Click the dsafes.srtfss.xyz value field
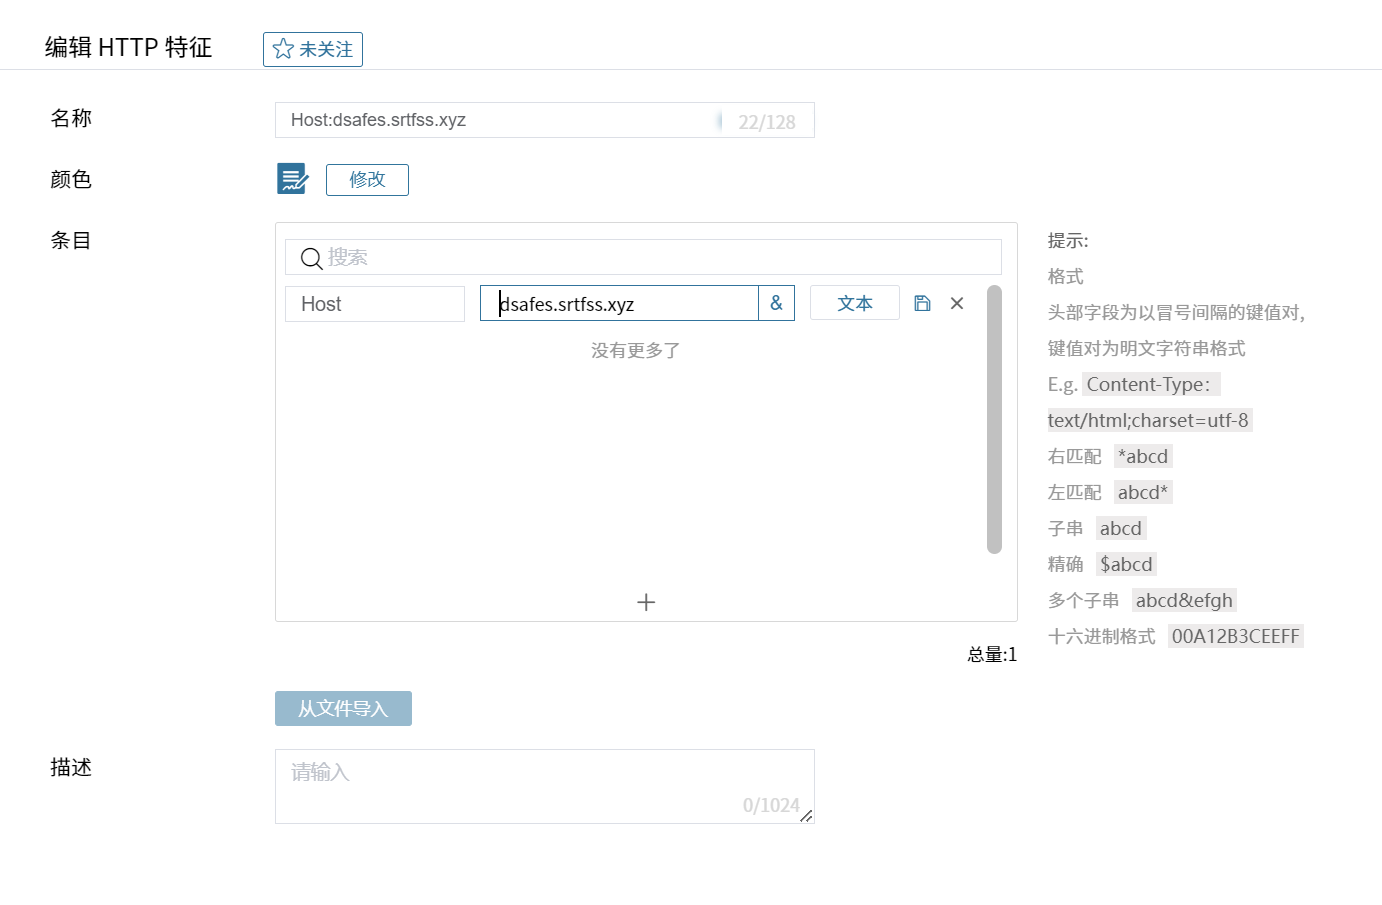1382x905 pixels. (x=618, y=304)
